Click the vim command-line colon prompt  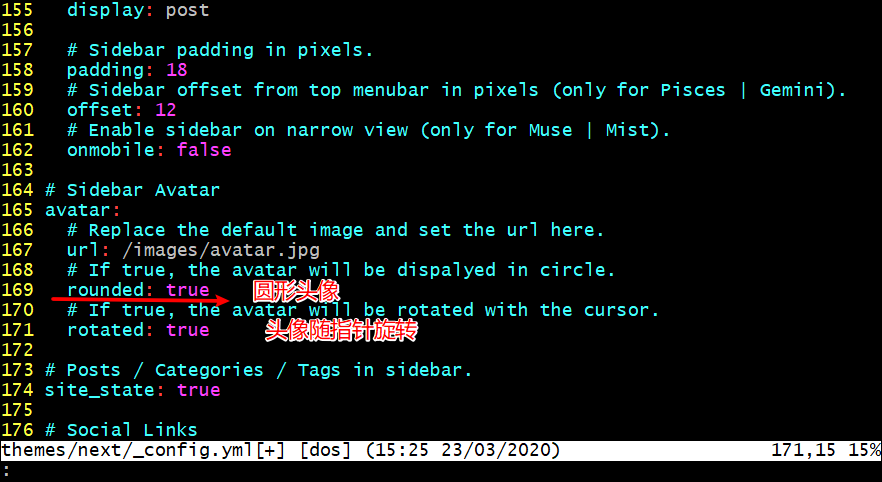[6, 470]
